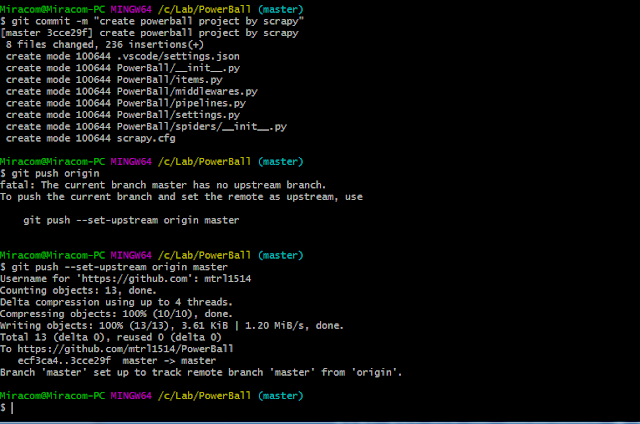Select the scrapy.cfg line
This screenshot has width=640, height=424.
(91, 138)
